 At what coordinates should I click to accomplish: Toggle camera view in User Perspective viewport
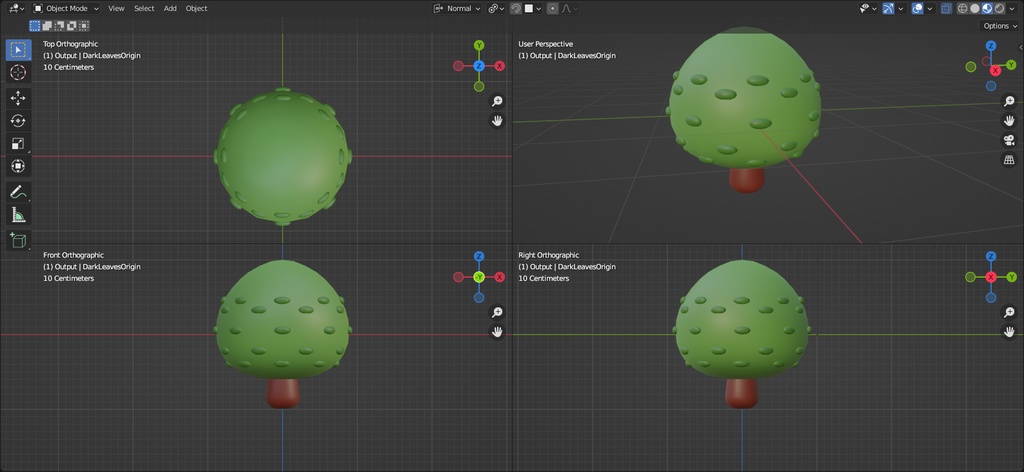coord(1009,140)
